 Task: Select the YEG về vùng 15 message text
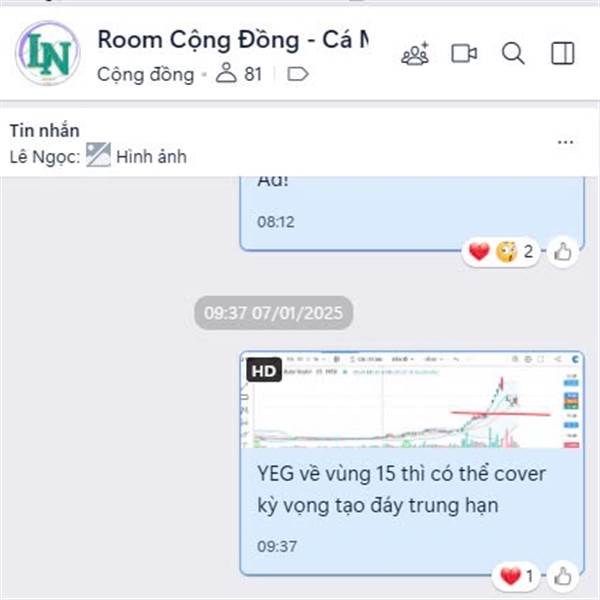(x=401, y=489)
